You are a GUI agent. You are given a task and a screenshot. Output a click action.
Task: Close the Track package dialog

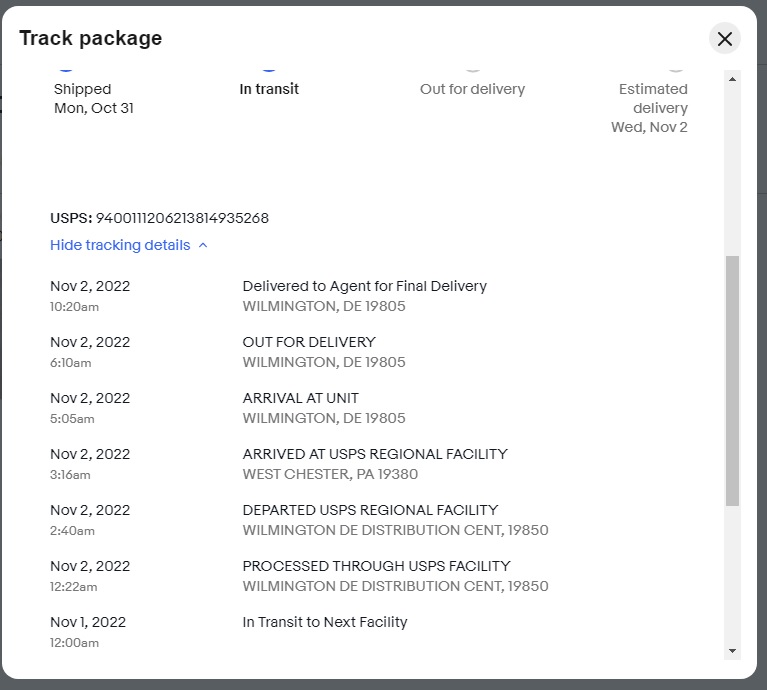pyautogui.click(x=725, y=39)
